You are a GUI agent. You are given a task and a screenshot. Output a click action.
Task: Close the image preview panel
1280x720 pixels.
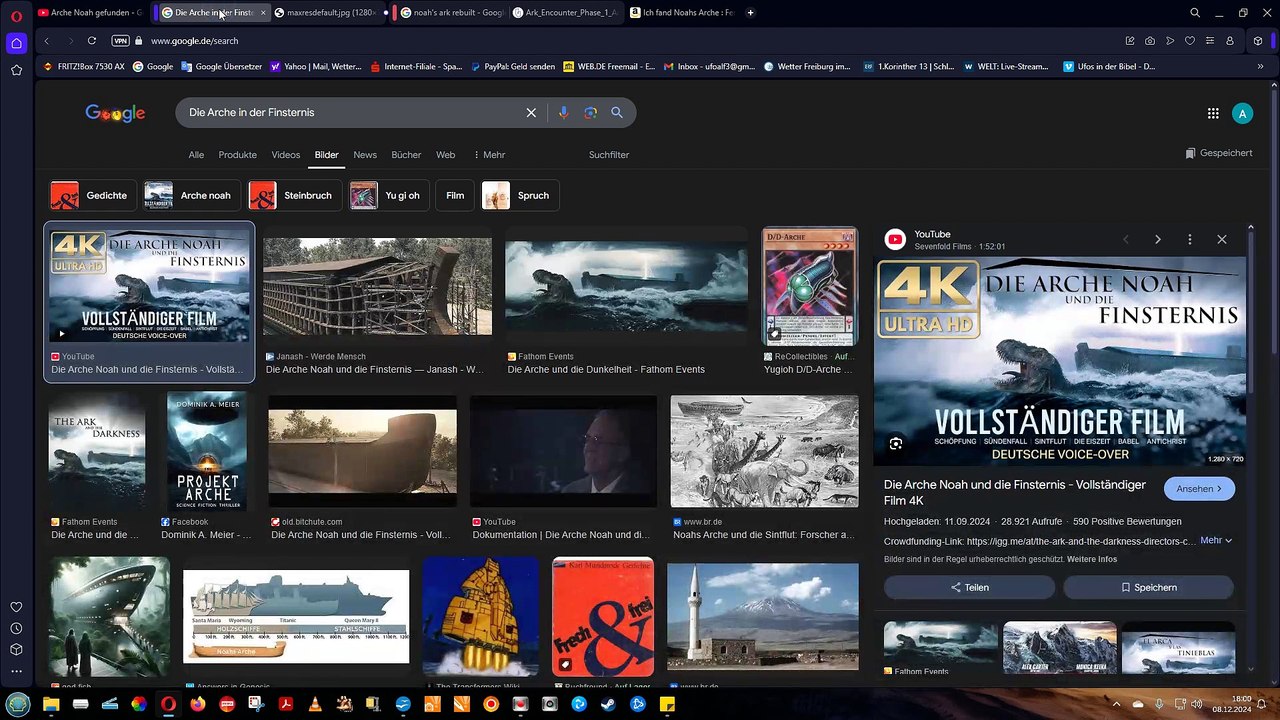pos(1221,240)
